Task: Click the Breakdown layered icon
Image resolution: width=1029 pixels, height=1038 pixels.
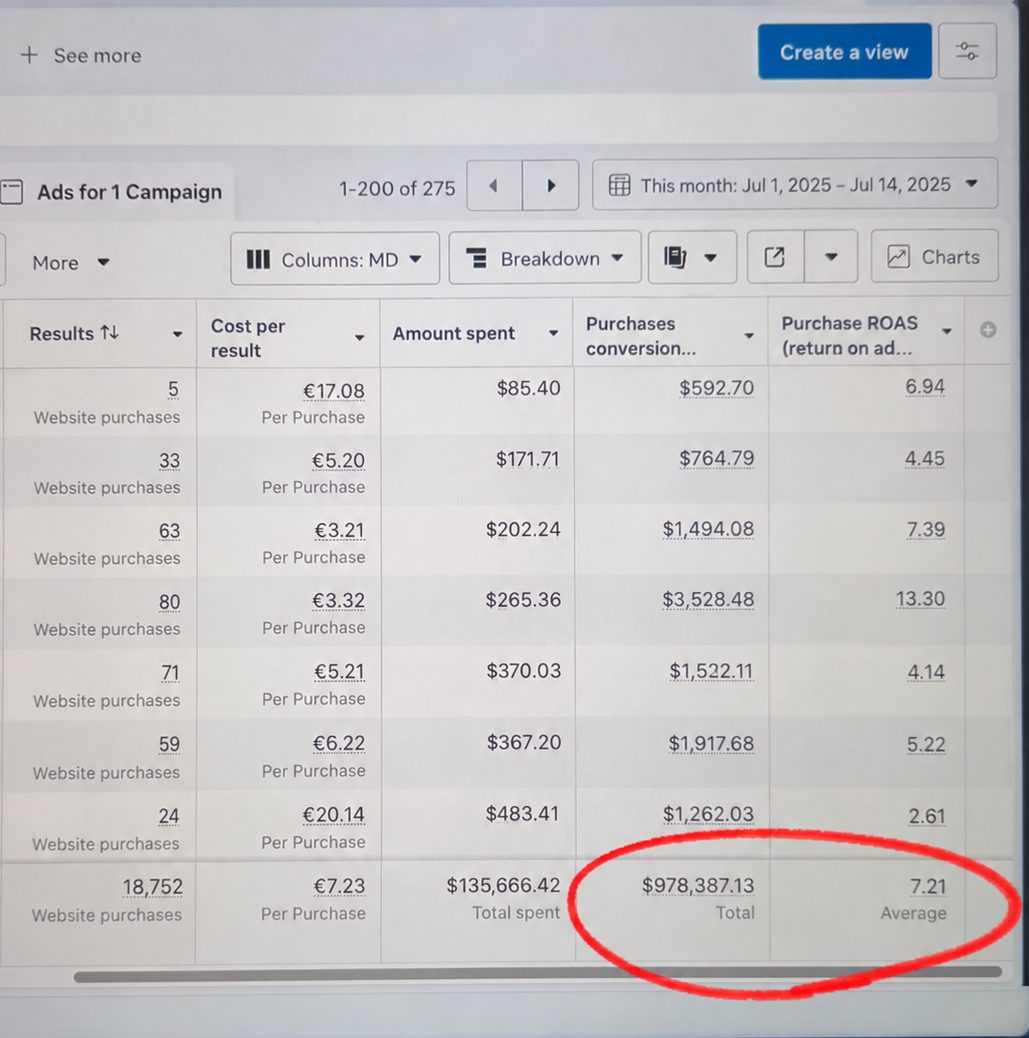Action: [x=476, y=258]
